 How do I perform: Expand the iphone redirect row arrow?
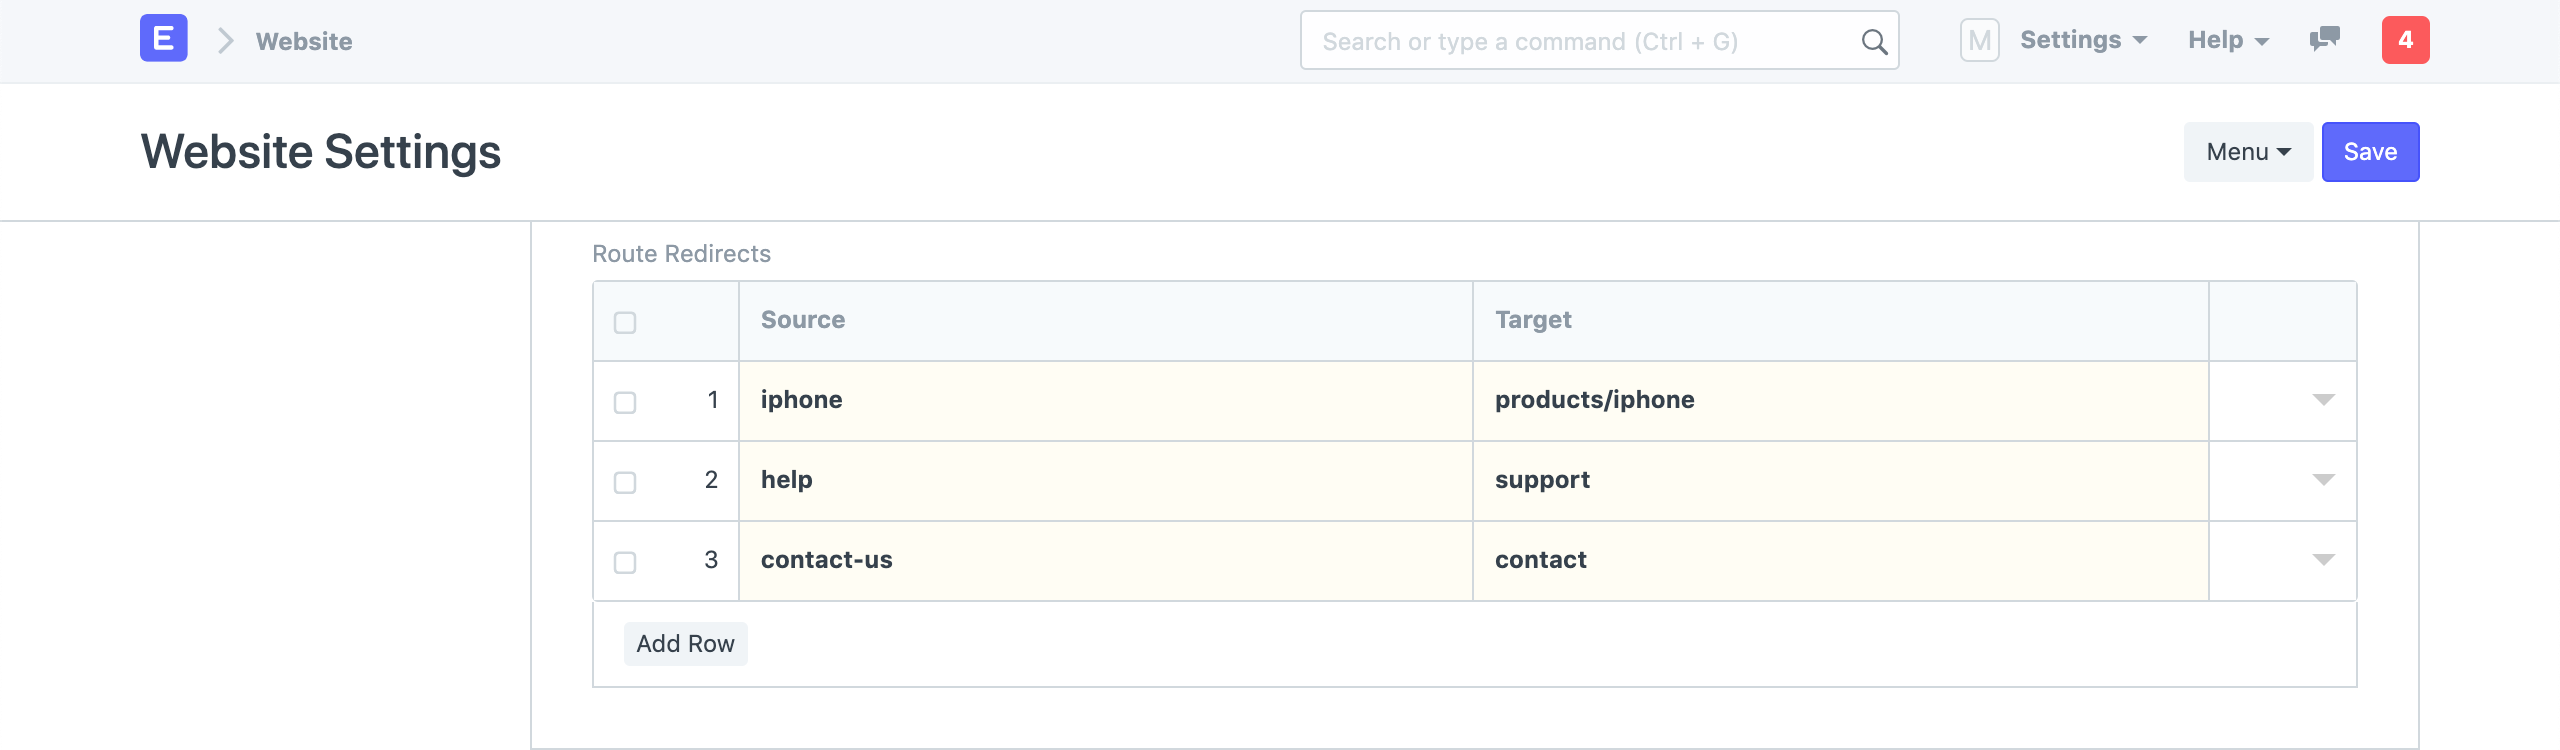coord(2323,400)
